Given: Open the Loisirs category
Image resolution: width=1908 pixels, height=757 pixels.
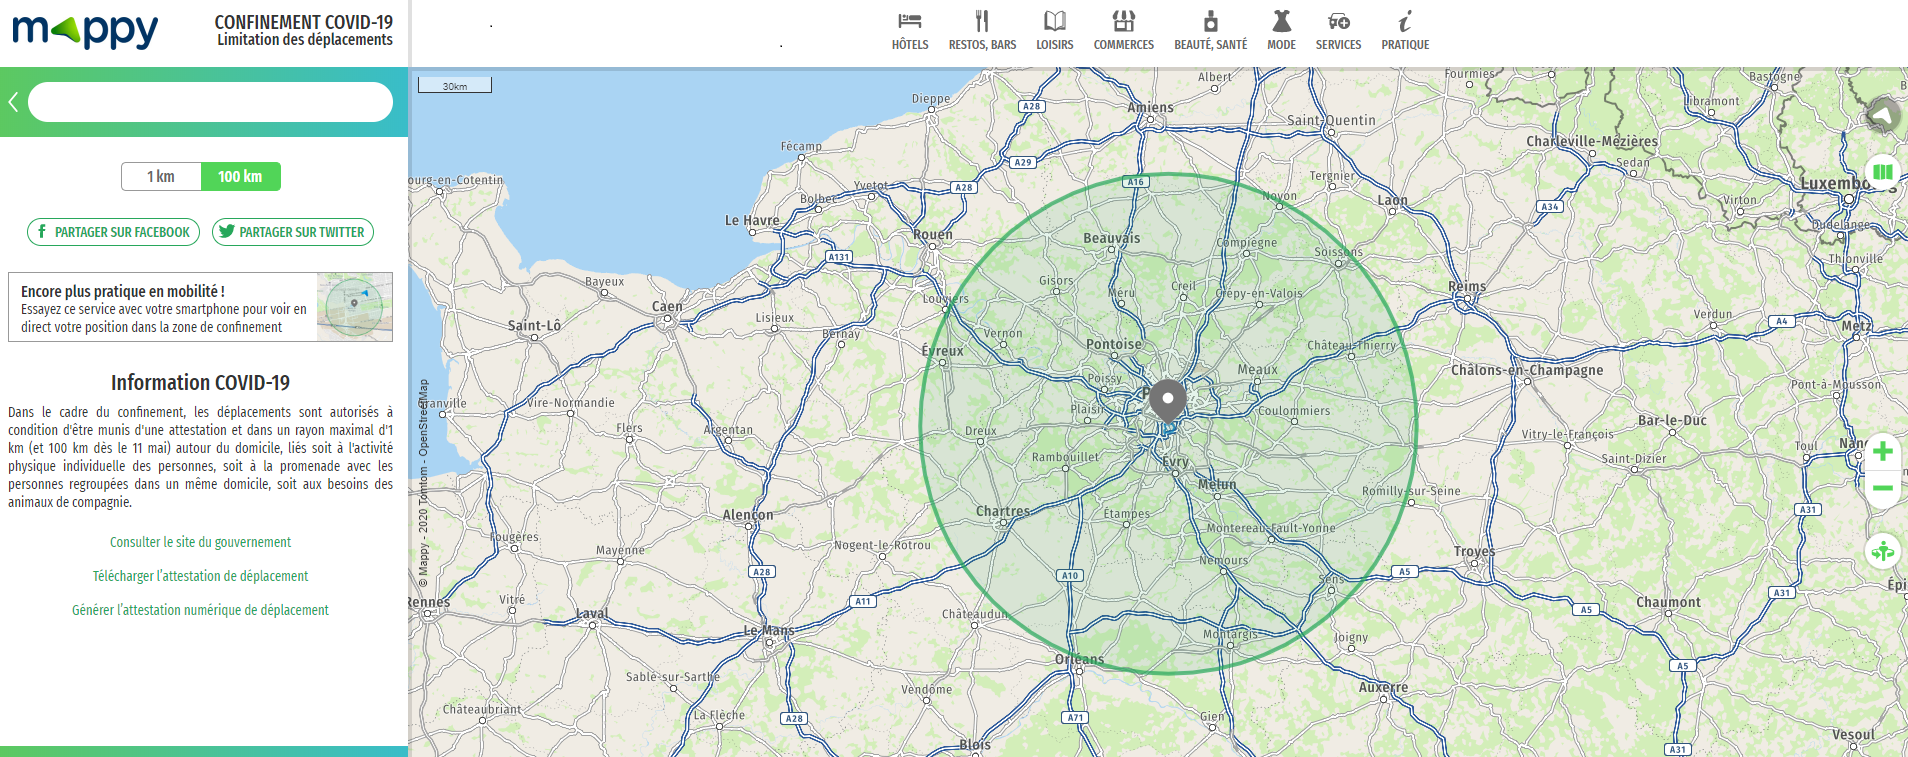Looking at the screenshot, I should click(x=1054, y=30).
